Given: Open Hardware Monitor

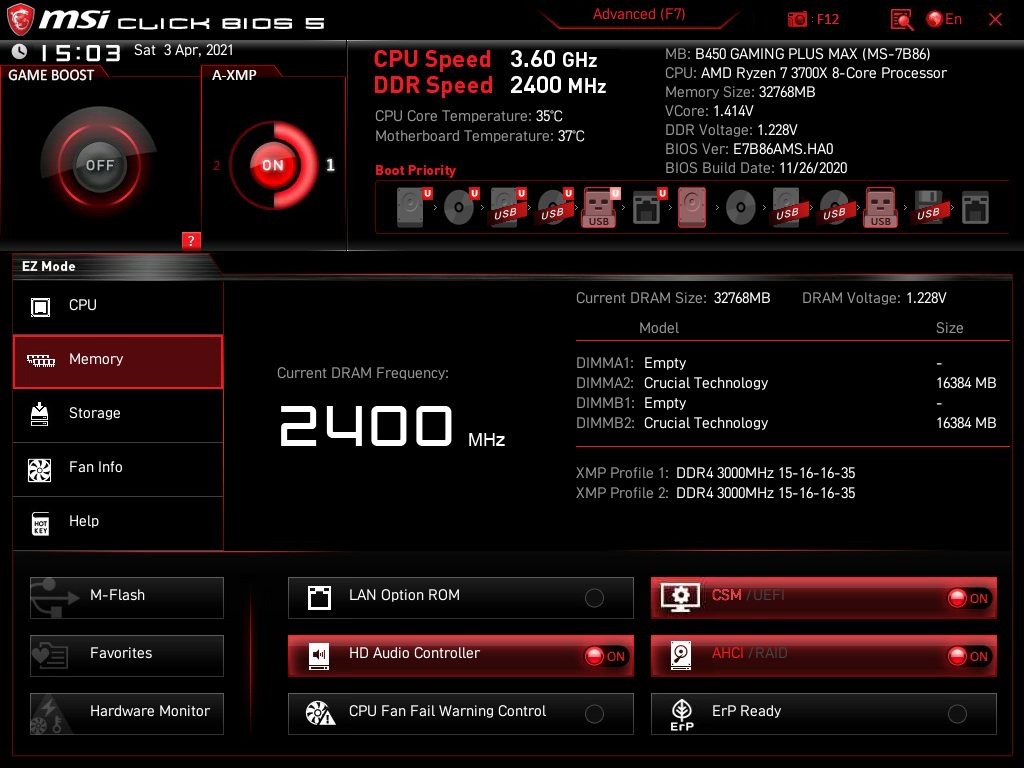Looking at the screenshot, I should (x=127, y=714).
